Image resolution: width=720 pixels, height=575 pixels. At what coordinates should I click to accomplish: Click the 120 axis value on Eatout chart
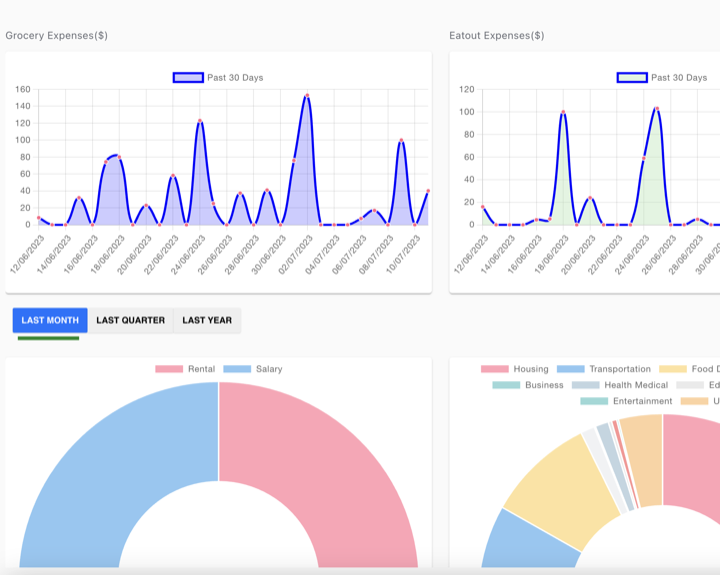[467, 89]
